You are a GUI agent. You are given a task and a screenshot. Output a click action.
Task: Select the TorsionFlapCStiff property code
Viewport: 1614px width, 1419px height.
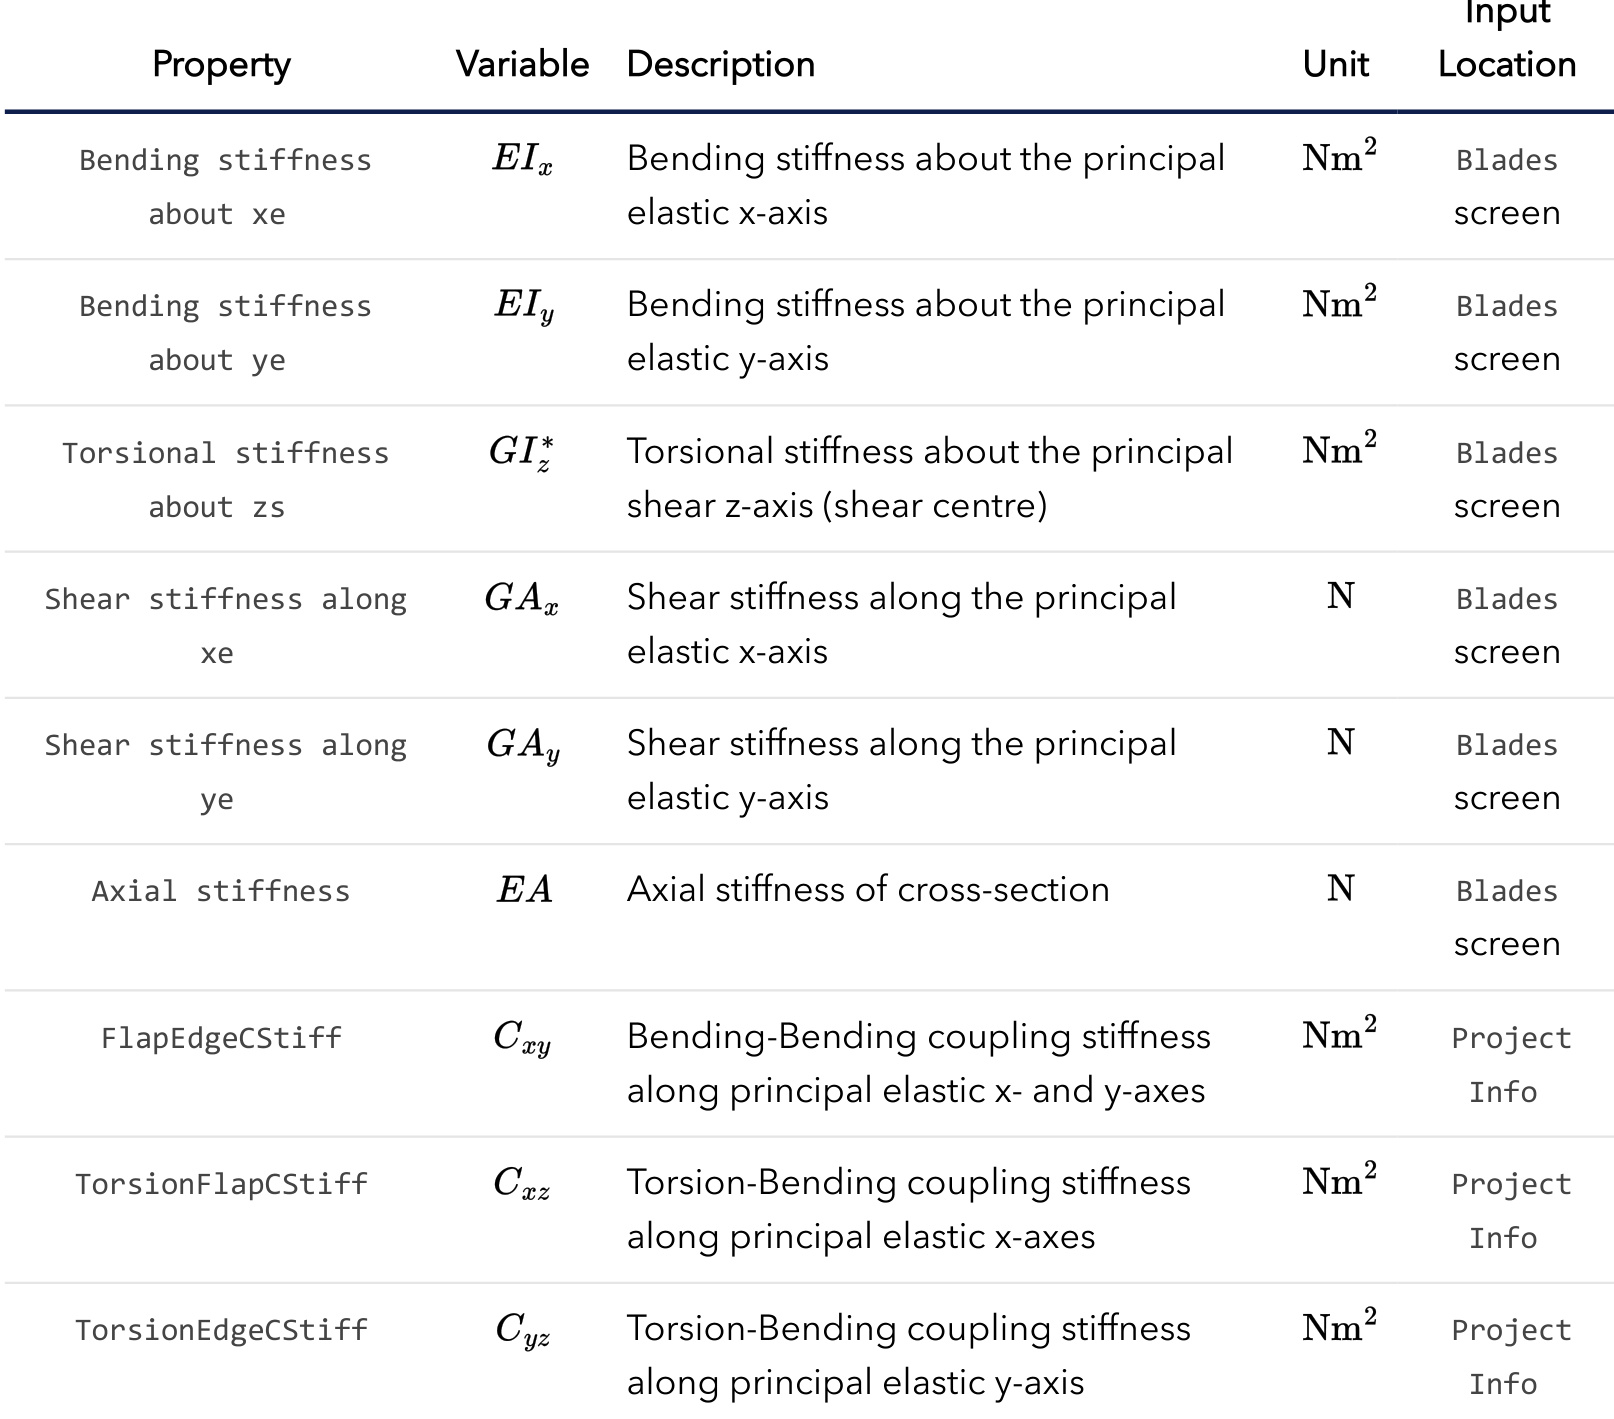click(x=221, y=1184)
